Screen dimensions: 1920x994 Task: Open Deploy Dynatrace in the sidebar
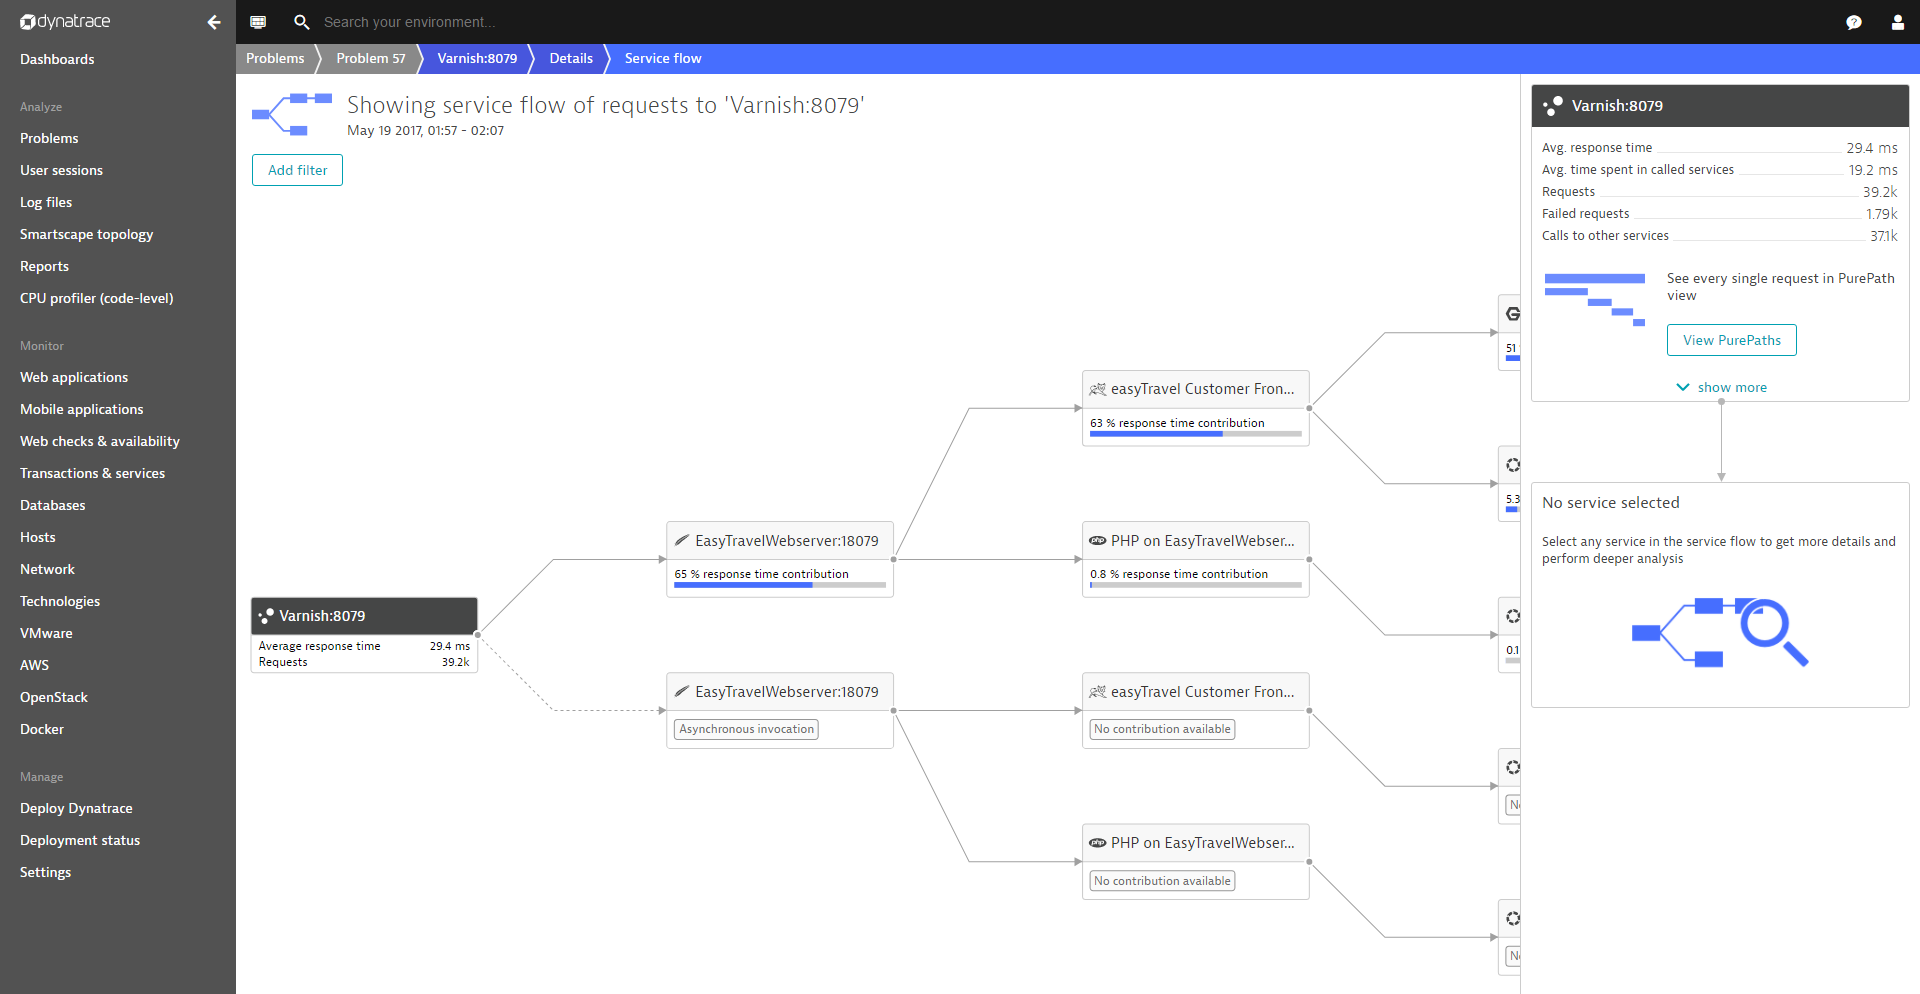click(x=76, y=809)
